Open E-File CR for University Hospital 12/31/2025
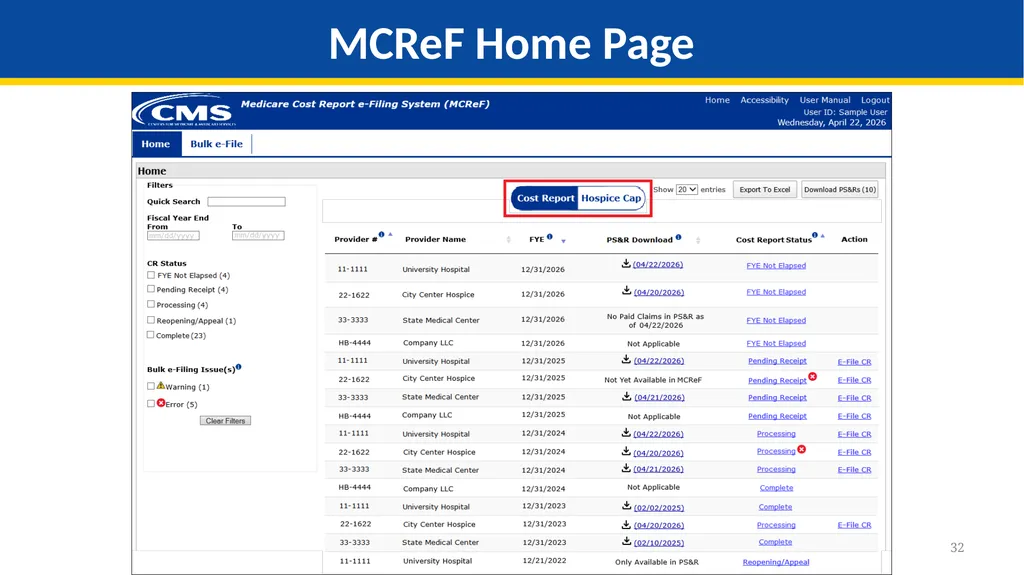The image size is (1024, 575). tap(854, 361)
